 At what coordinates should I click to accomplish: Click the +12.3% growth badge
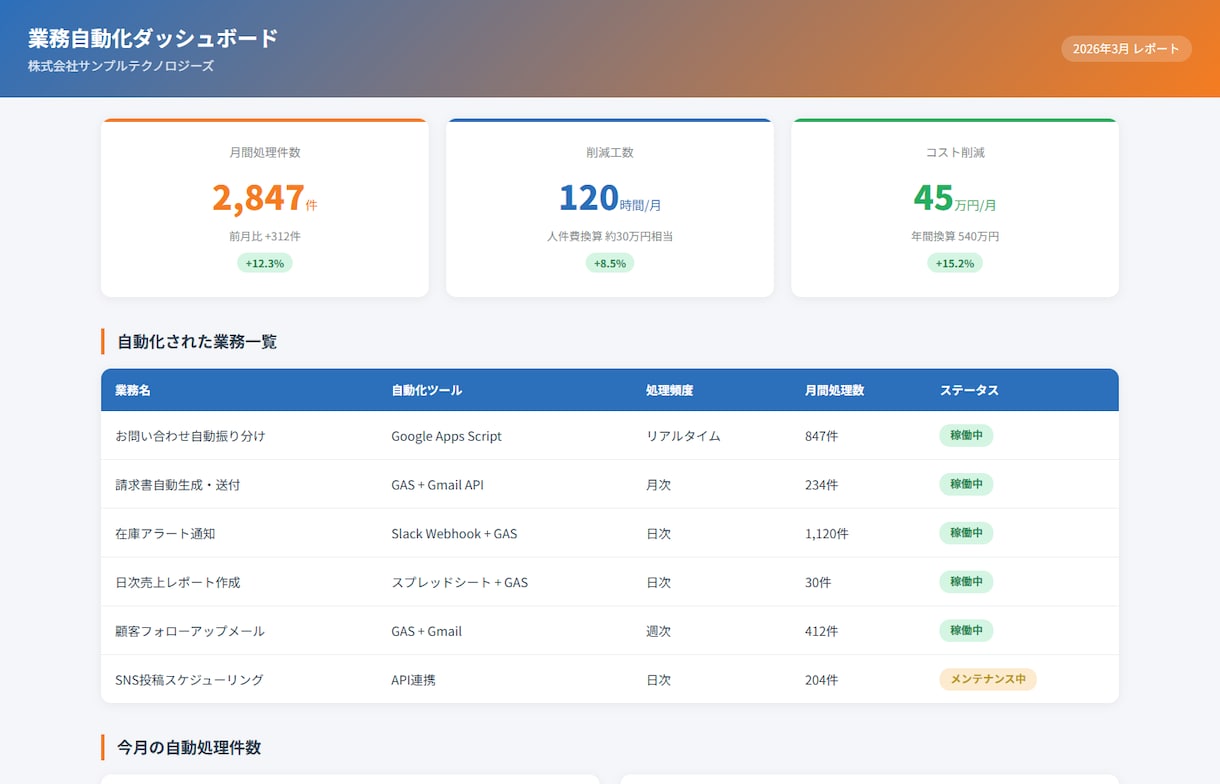[x=265, y=263]
